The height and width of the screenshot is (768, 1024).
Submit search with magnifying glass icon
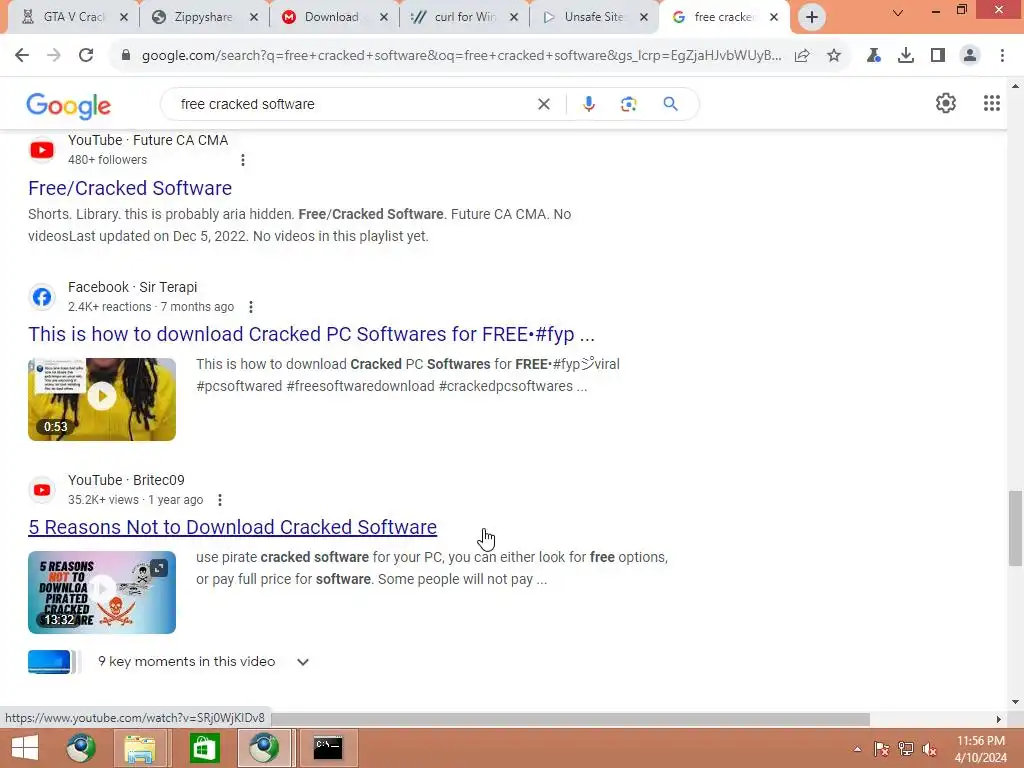click(x=670, y=104)
